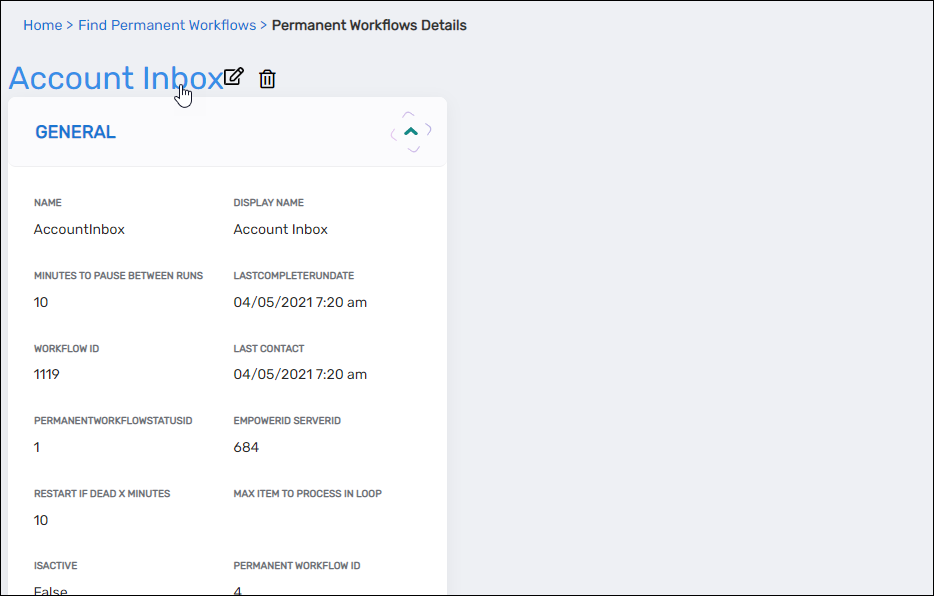Click the GENERAL section header
Viewport: 934px width, 596px height.
click(76, 132)
